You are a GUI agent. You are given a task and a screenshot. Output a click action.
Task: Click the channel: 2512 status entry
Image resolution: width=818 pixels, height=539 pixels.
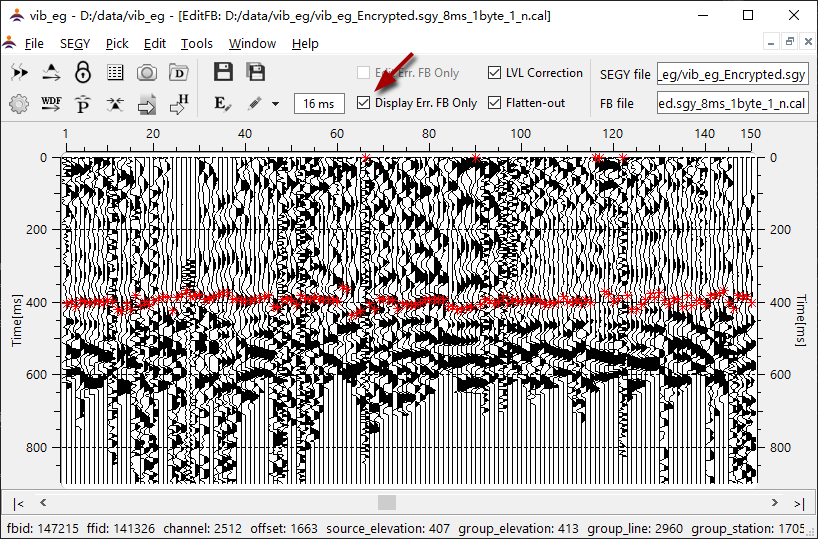[202, 529]
